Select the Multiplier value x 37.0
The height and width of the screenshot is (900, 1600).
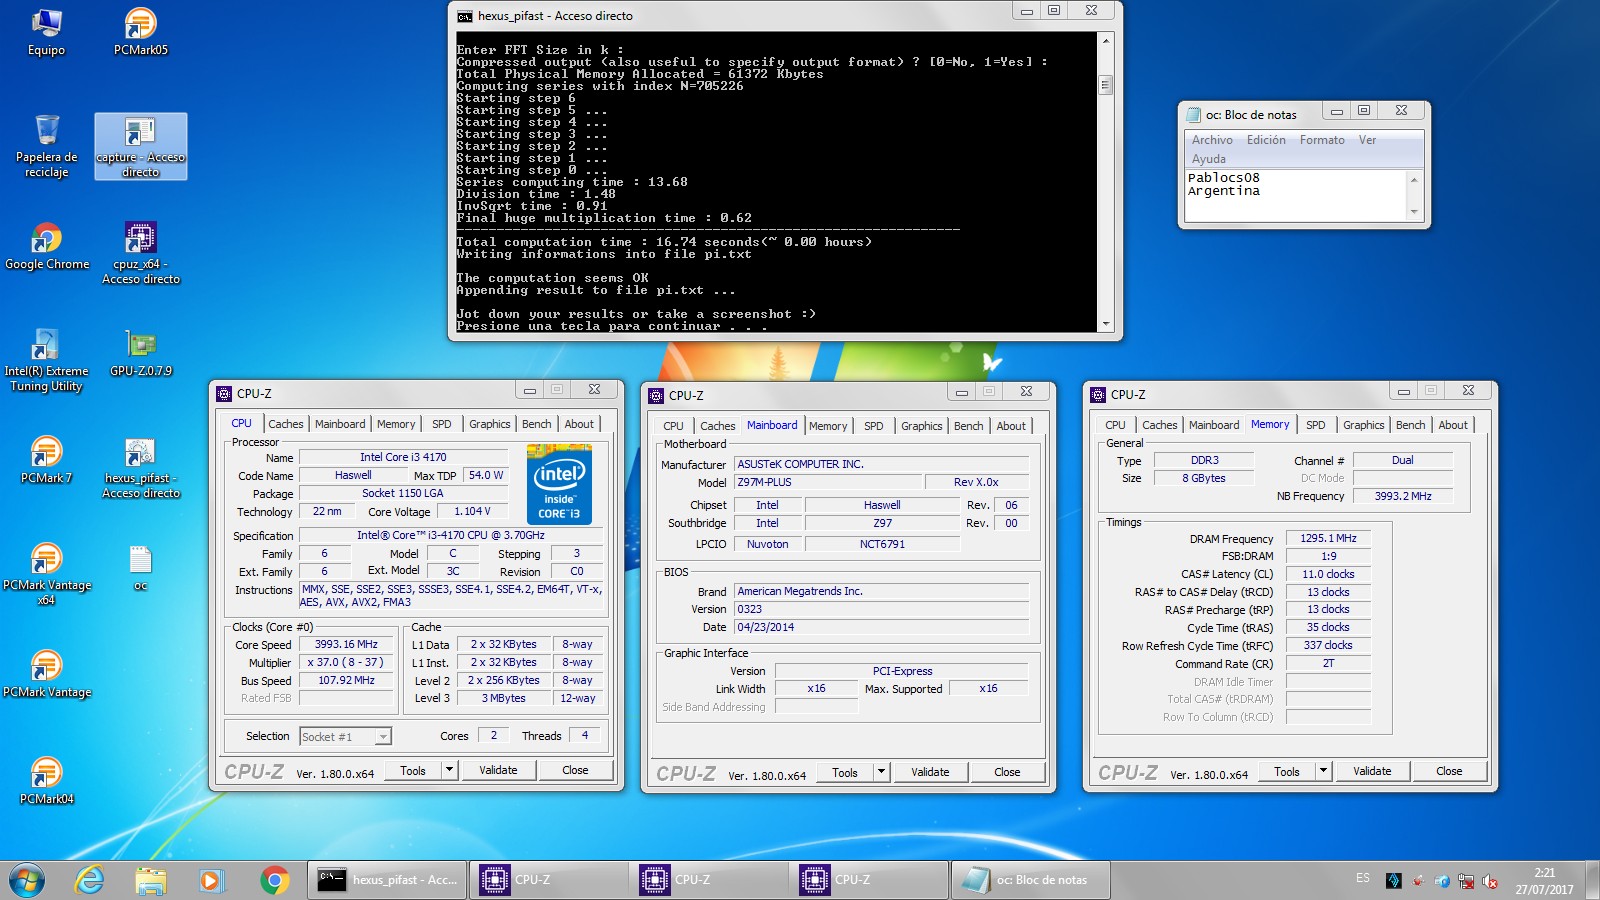(346, 663)
